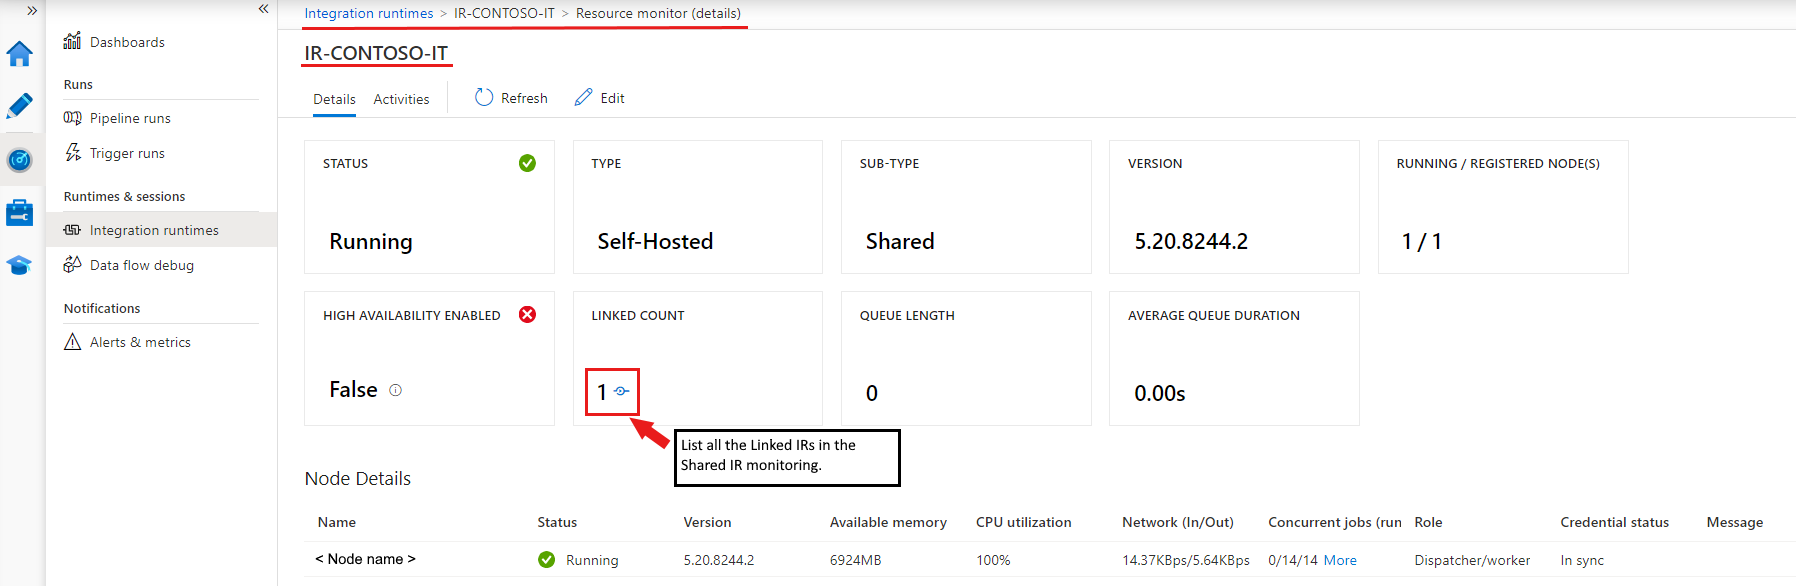Open Dashboards in the sidebar

(127, 42)
